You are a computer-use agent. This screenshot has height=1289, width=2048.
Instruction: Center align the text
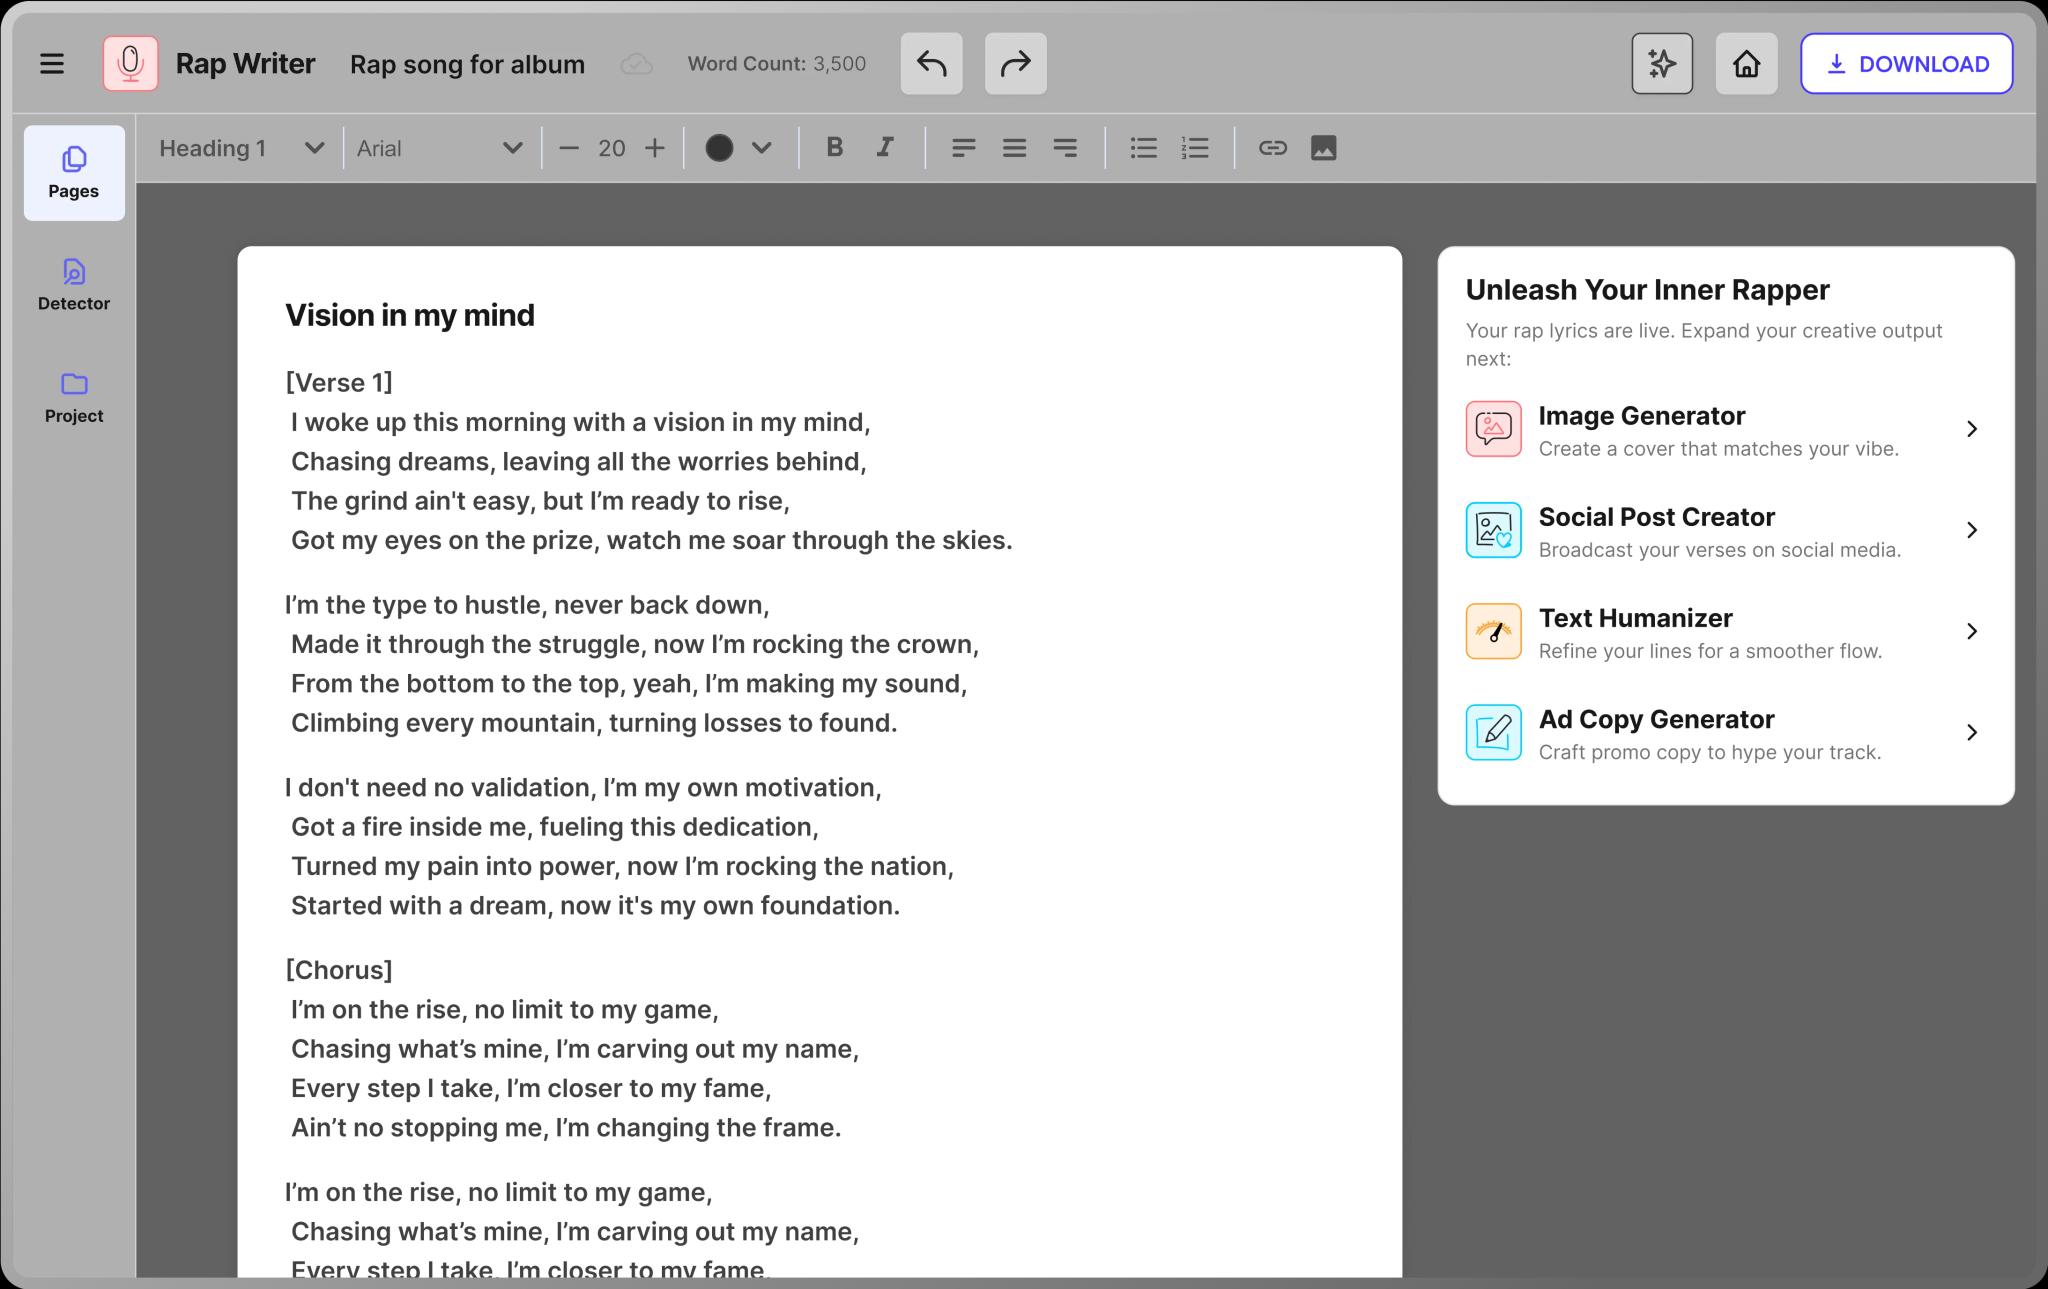tap(1014, 148)
